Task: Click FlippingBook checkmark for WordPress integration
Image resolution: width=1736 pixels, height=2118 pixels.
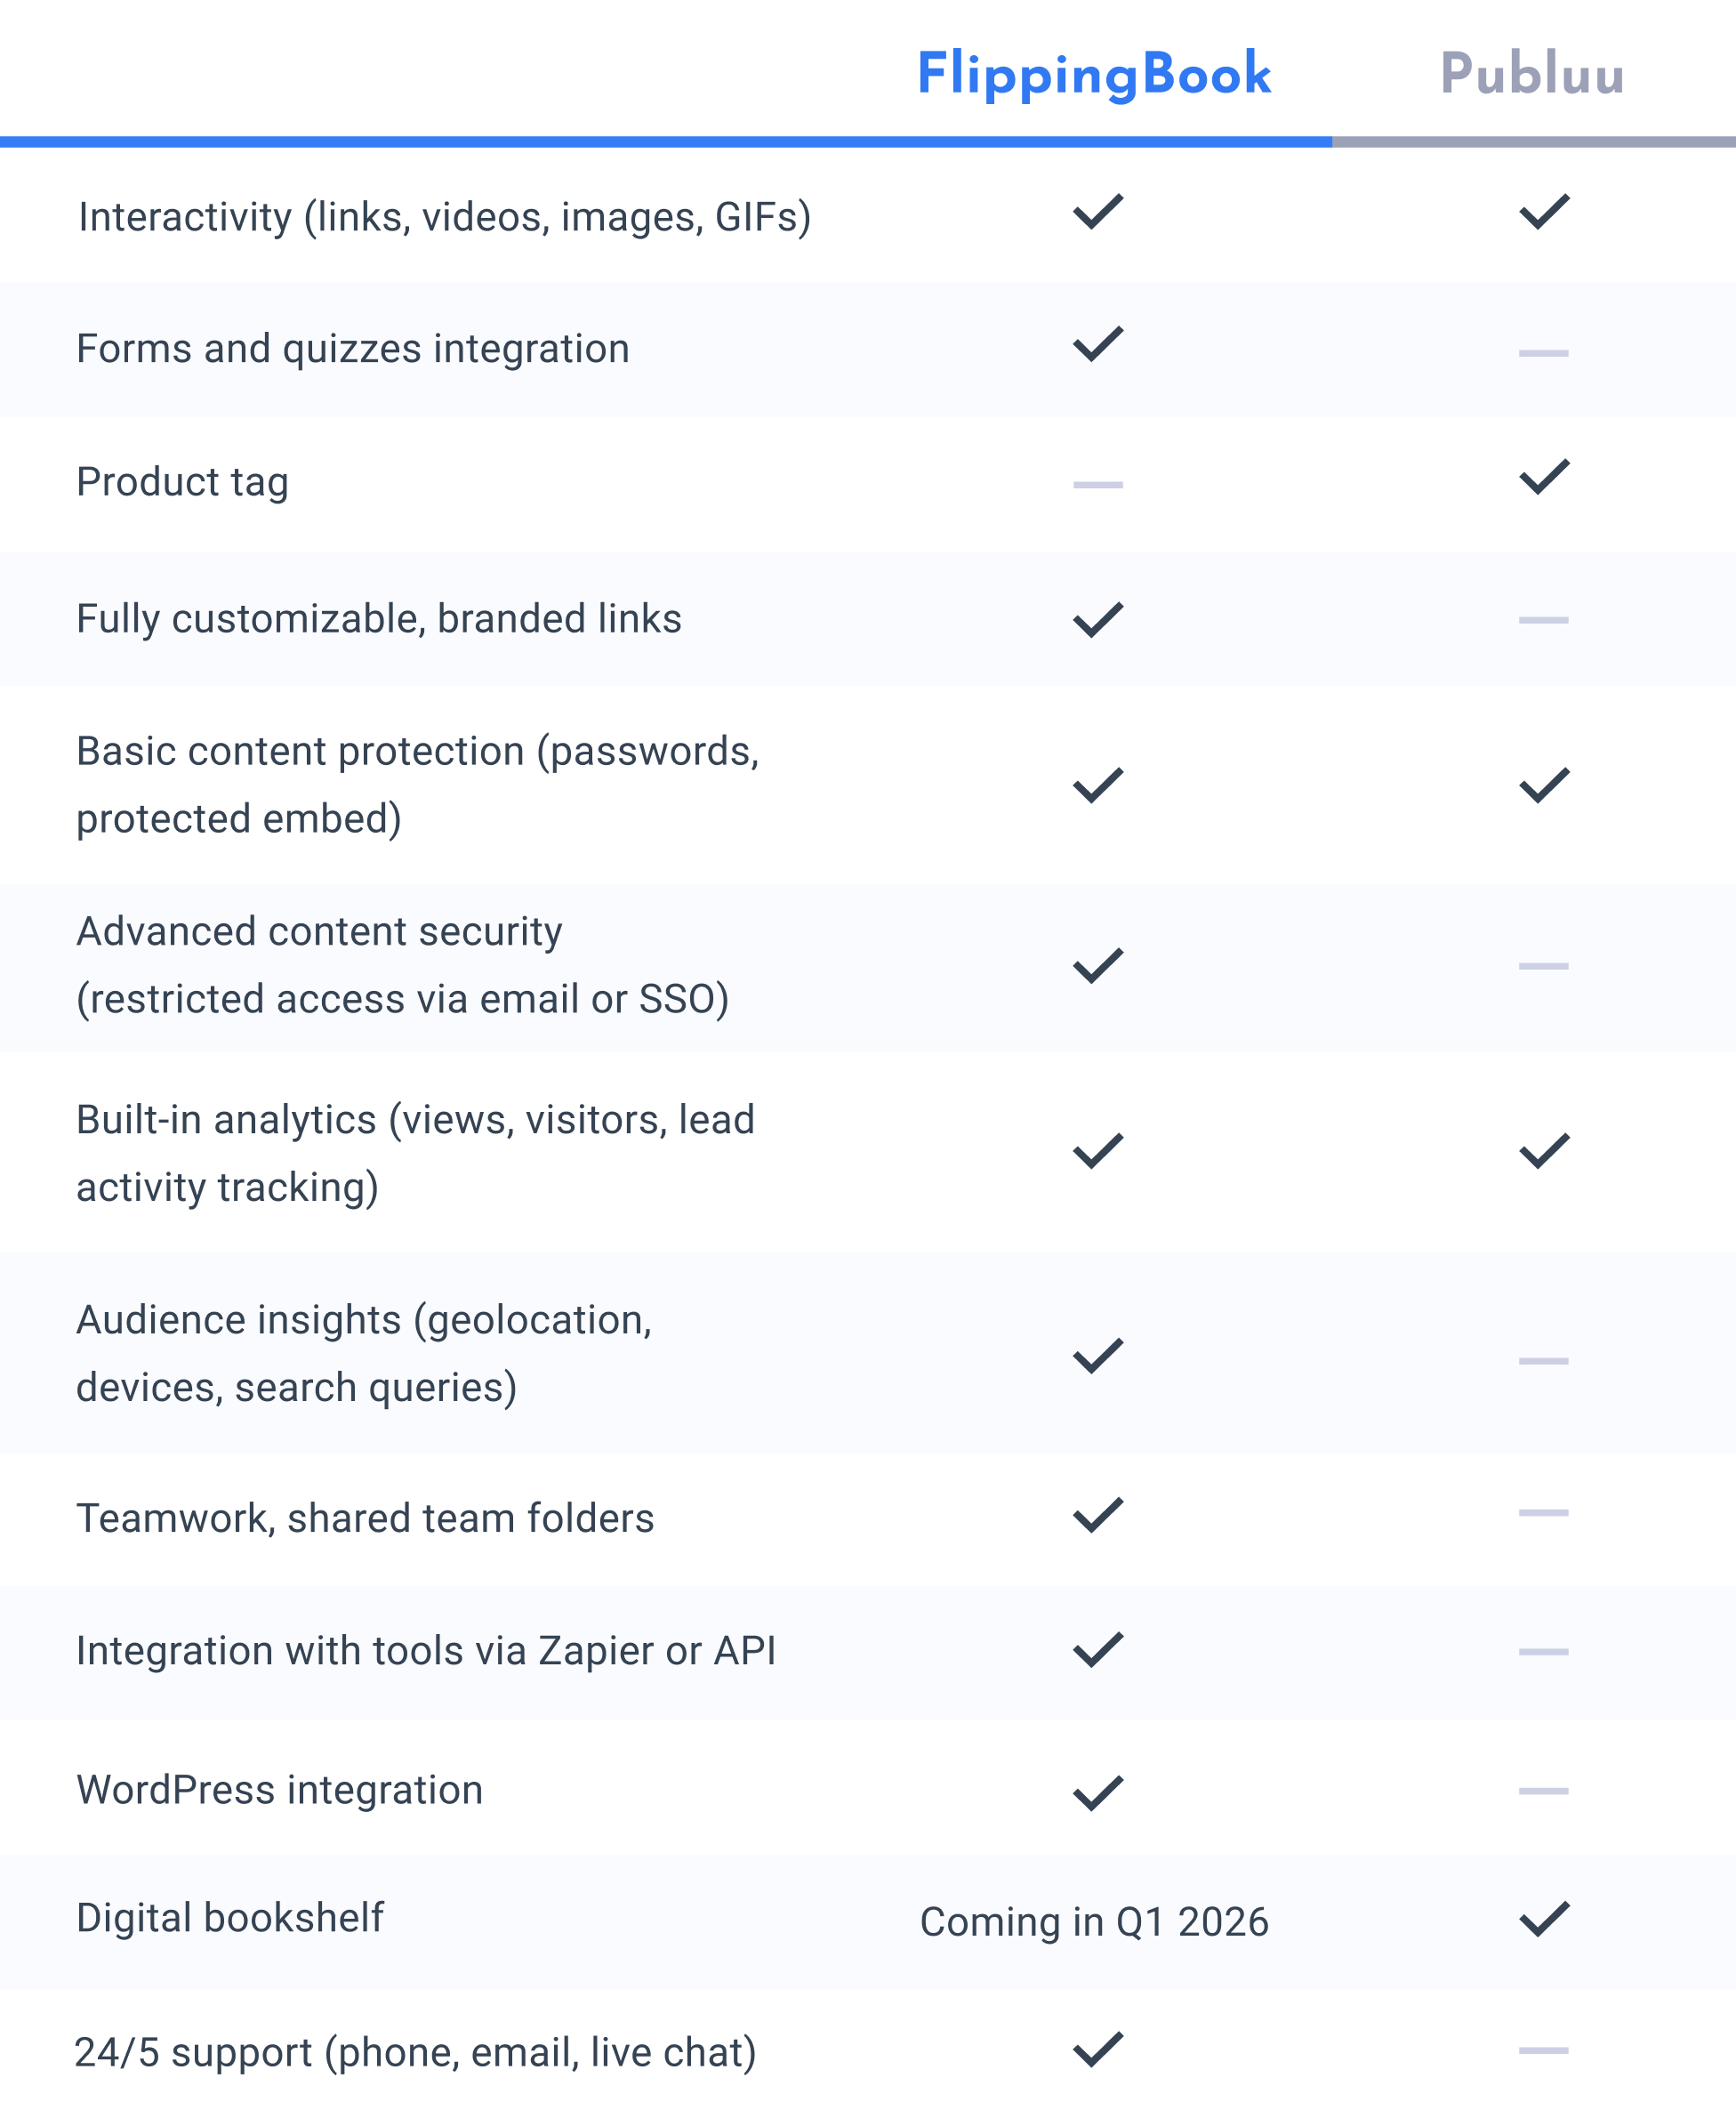Action: (x=1098, y=1793)
